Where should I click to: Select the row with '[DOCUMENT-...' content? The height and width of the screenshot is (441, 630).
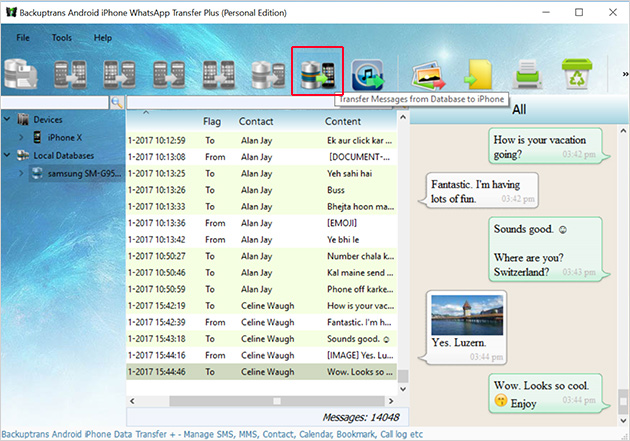pos(262,157)
